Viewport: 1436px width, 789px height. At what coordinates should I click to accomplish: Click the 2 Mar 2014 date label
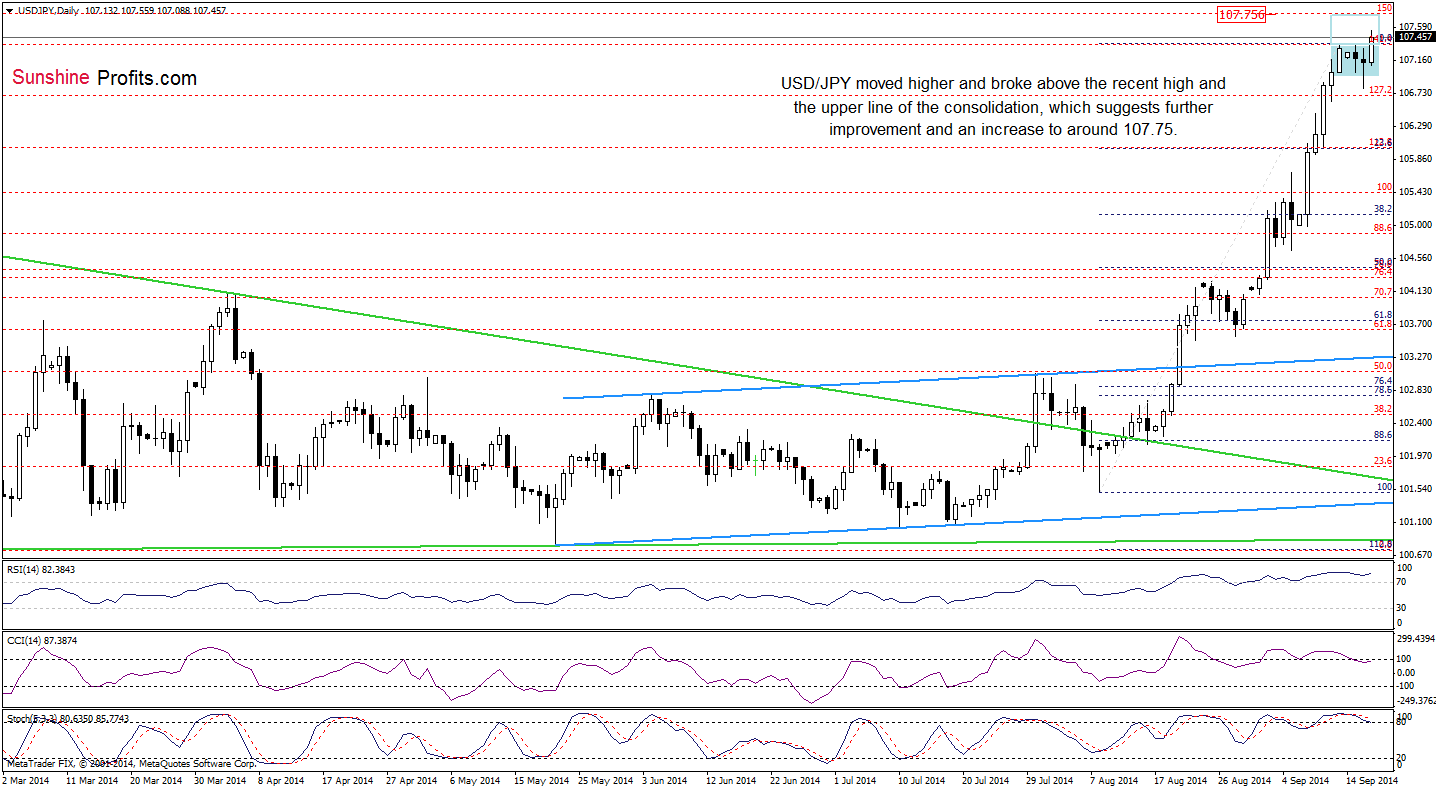click(x=28, y=779)
